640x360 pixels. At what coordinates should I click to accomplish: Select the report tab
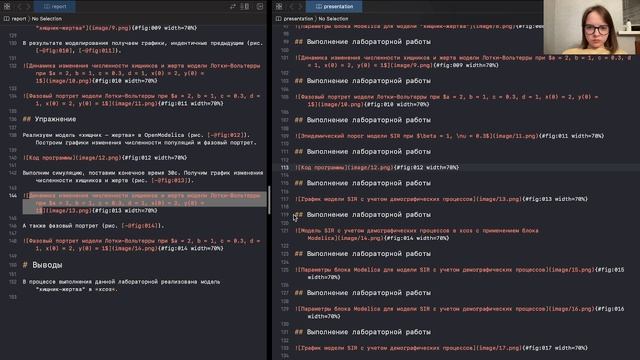coord(55,6)
